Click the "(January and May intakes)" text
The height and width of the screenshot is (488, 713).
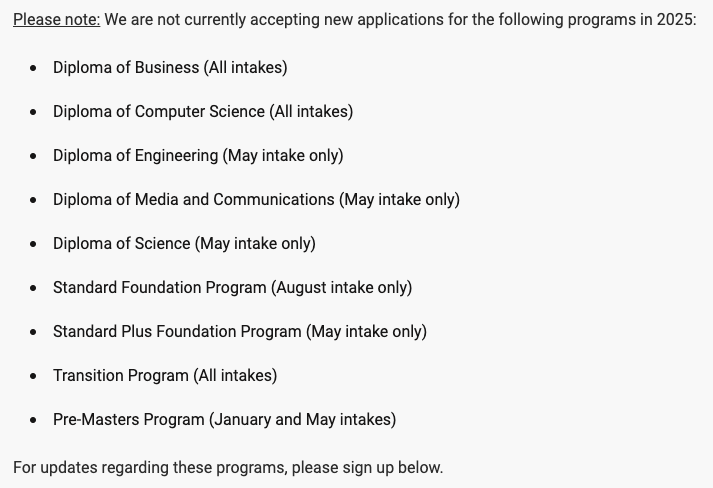click(302, 420)
